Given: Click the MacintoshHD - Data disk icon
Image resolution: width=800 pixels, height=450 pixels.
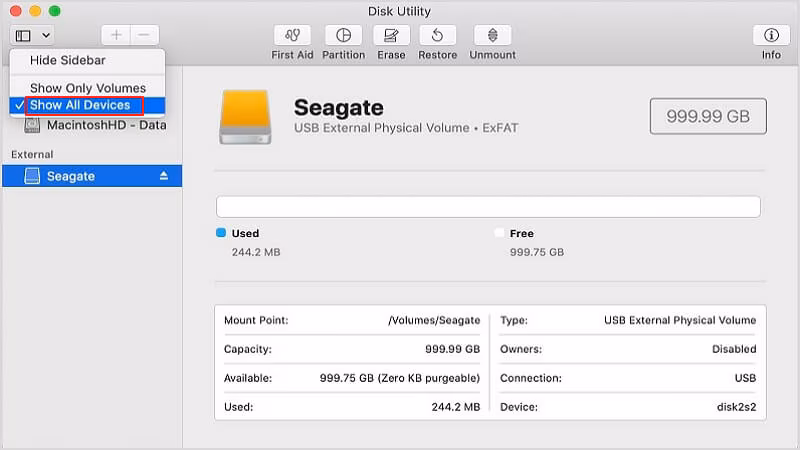Looking at the screenshot, I should [x=32, y=126].
